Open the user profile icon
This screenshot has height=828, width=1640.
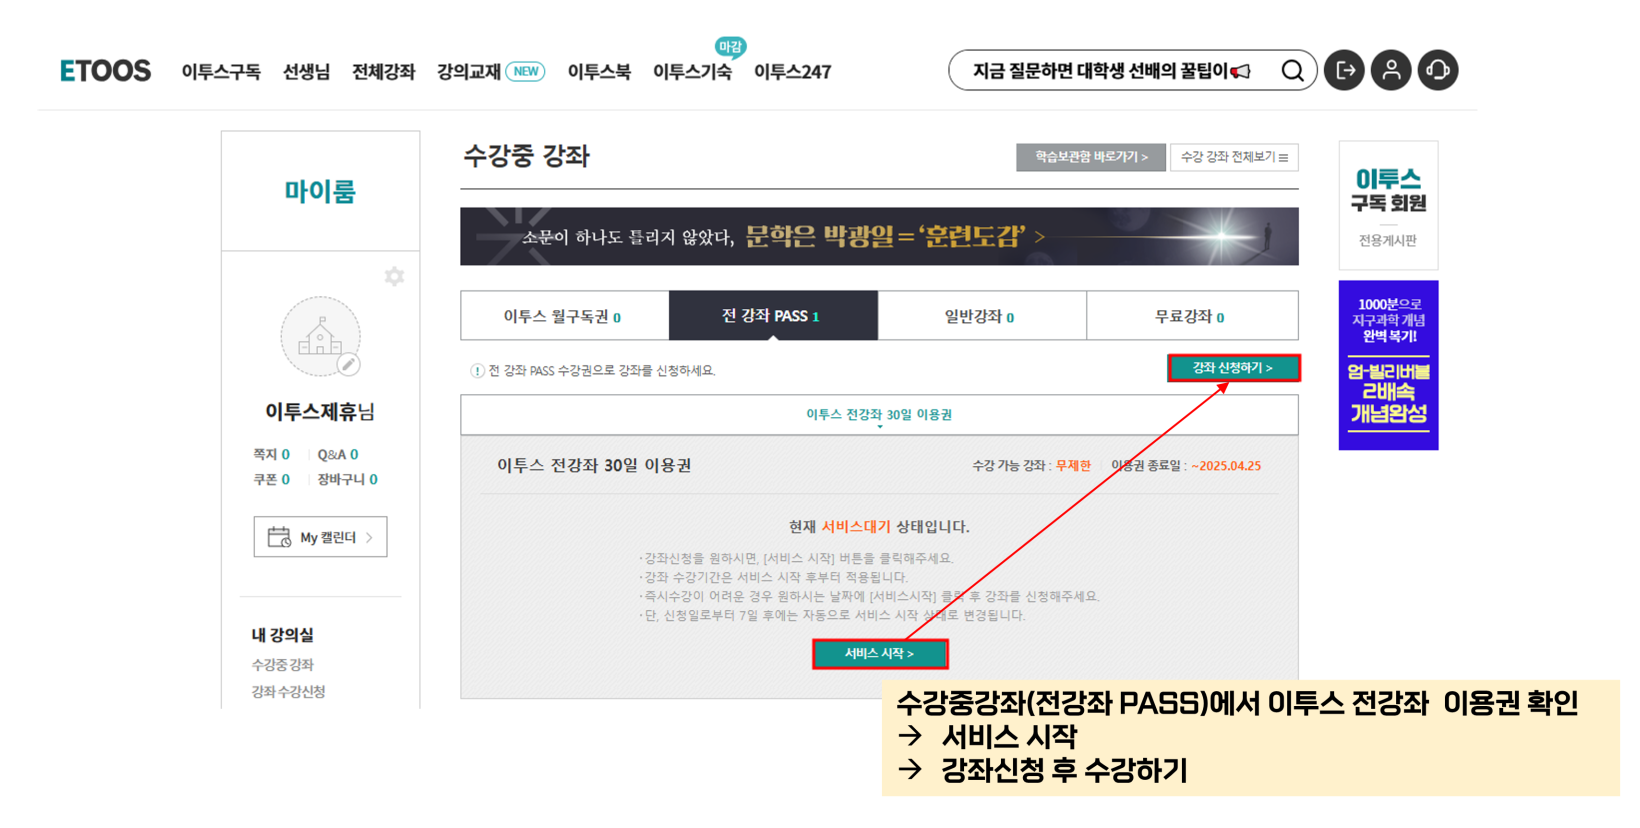point(1391,70)
